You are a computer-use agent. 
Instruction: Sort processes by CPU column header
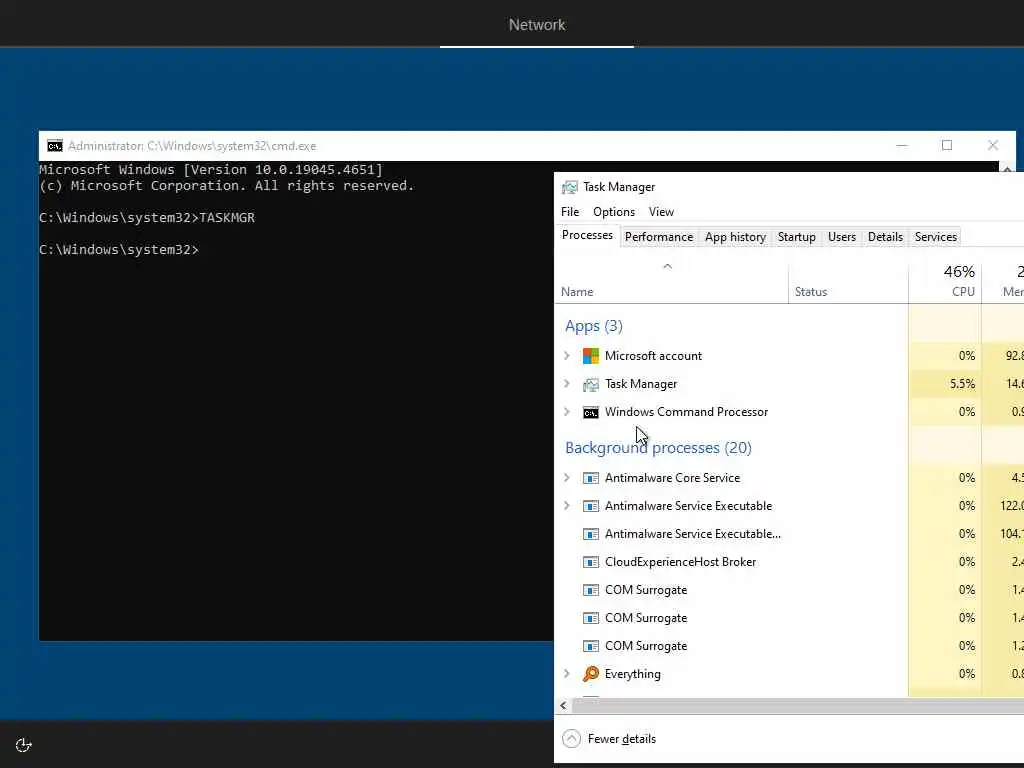(945, 281)
